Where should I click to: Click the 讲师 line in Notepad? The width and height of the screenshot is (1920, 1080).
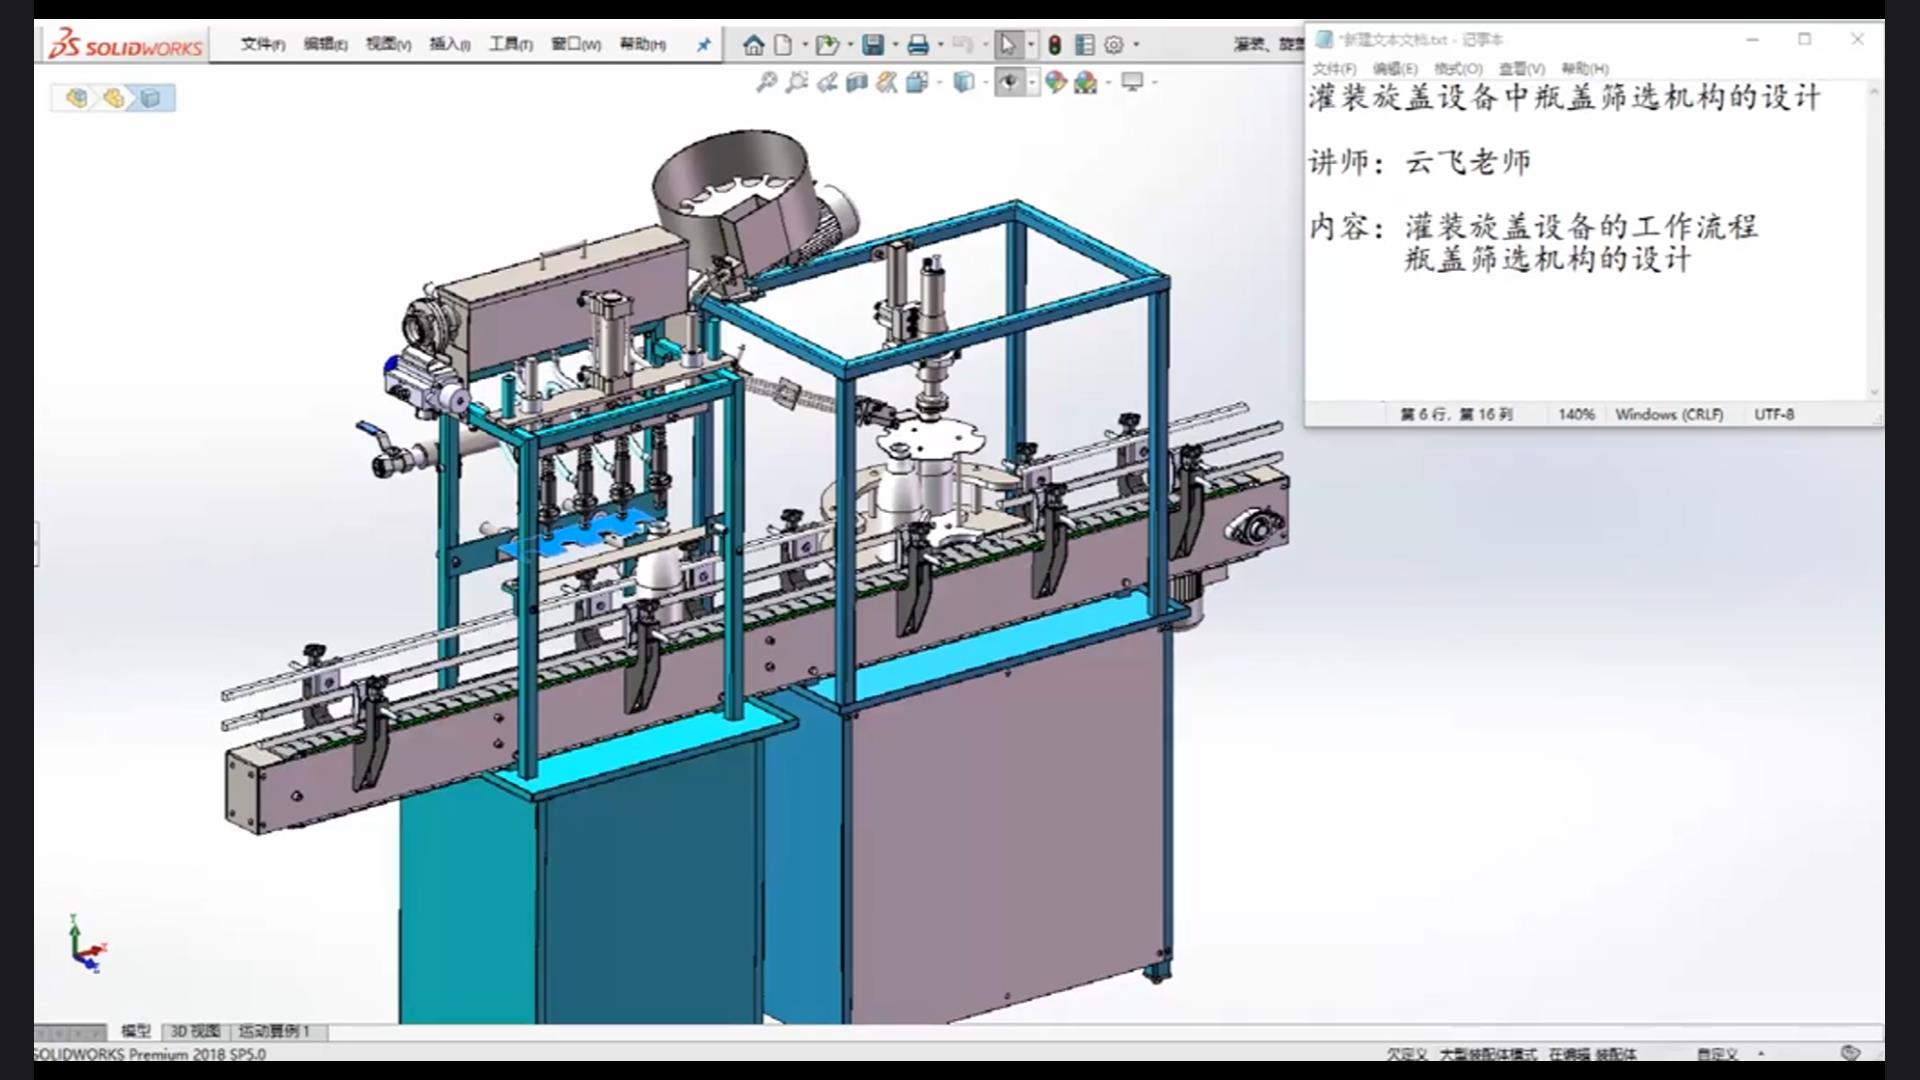pyautogui.click(x=1420, y=162)
